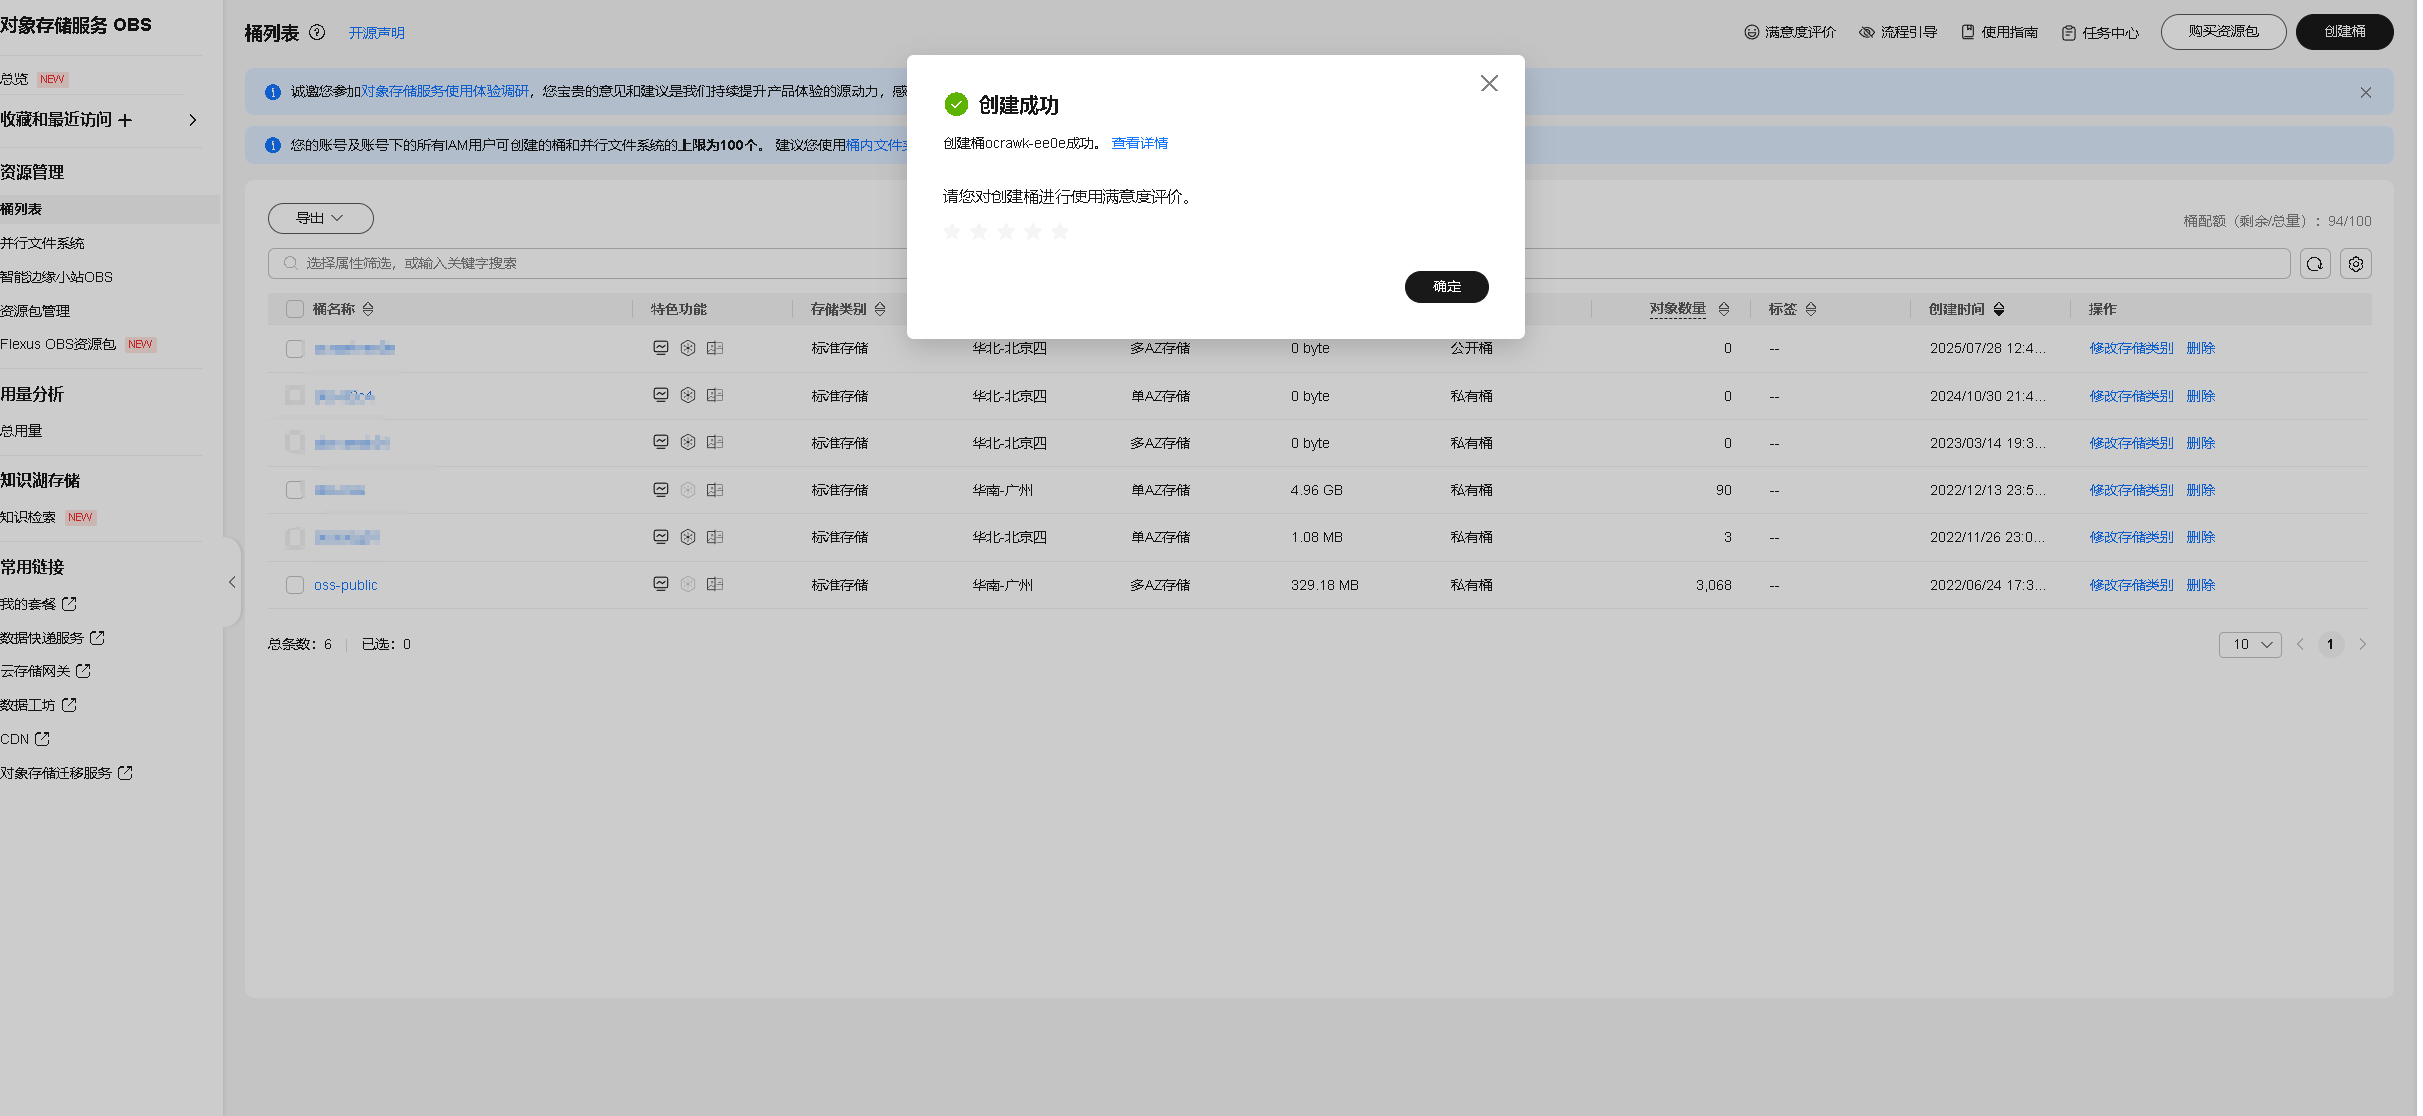Open page size dropdown showing 10

(x=2249, y=645)
